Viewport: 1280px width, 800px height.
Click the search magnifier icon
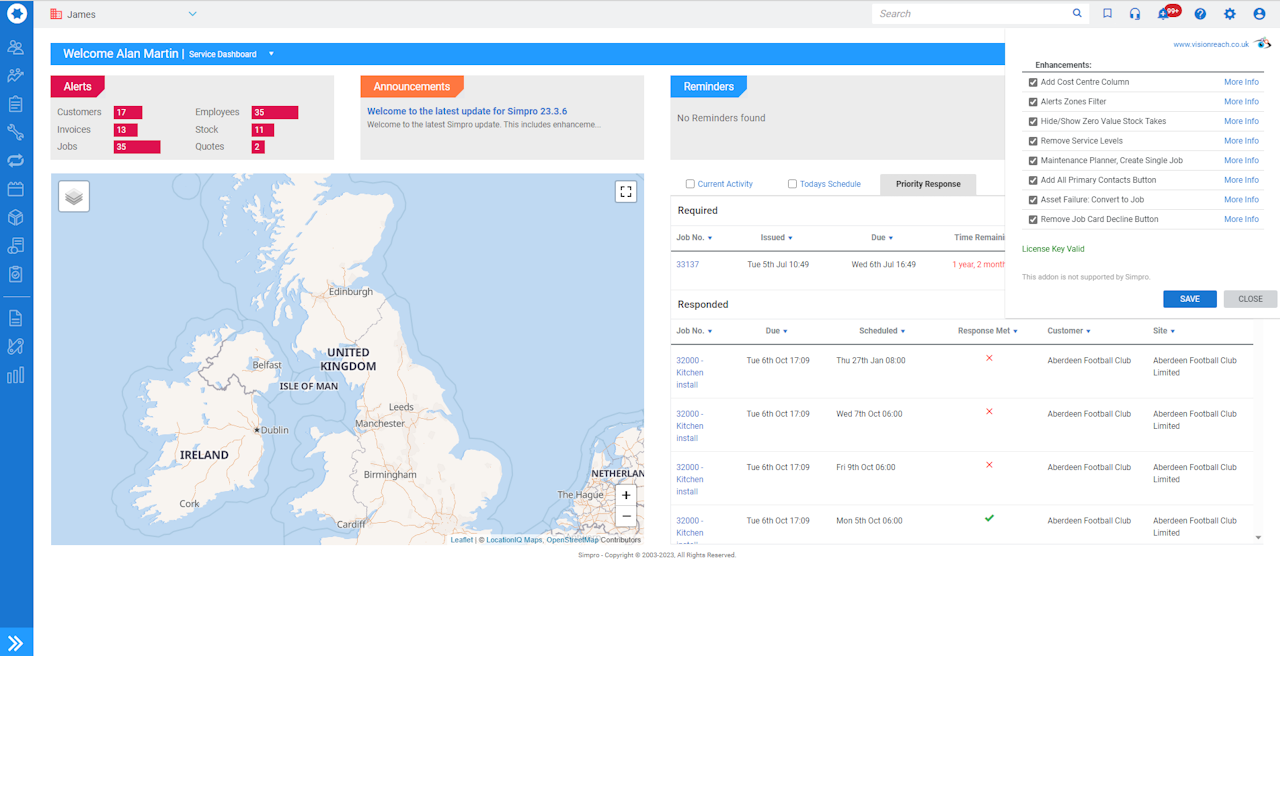[1077, 14]
